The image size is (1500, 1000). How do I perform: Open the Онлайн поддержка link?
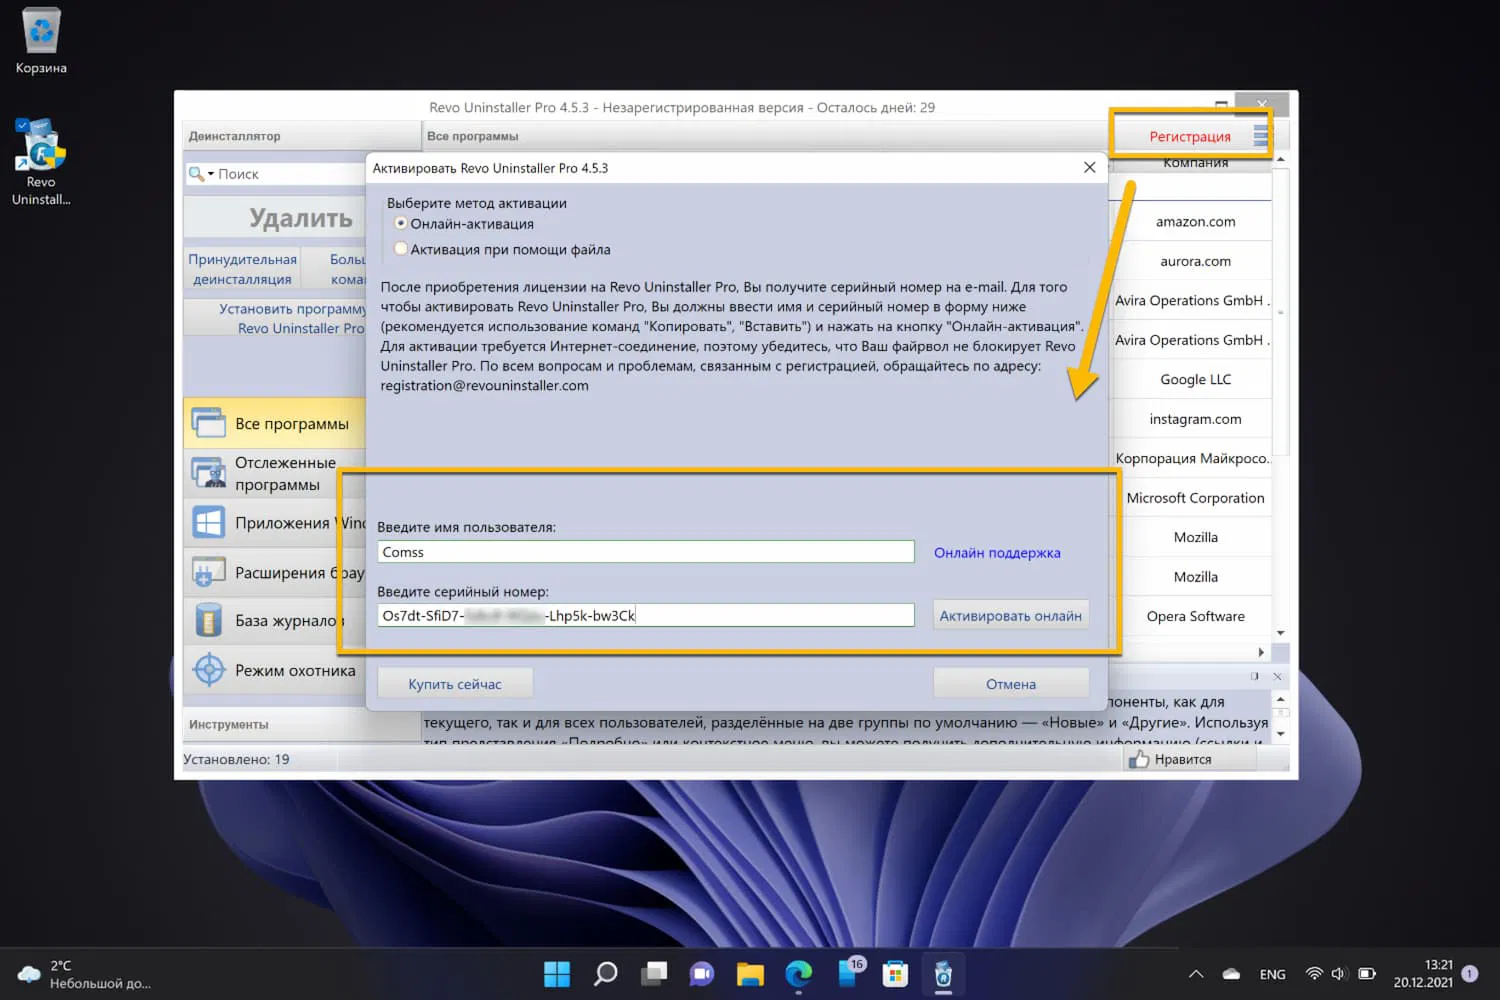tap(997, 553)
